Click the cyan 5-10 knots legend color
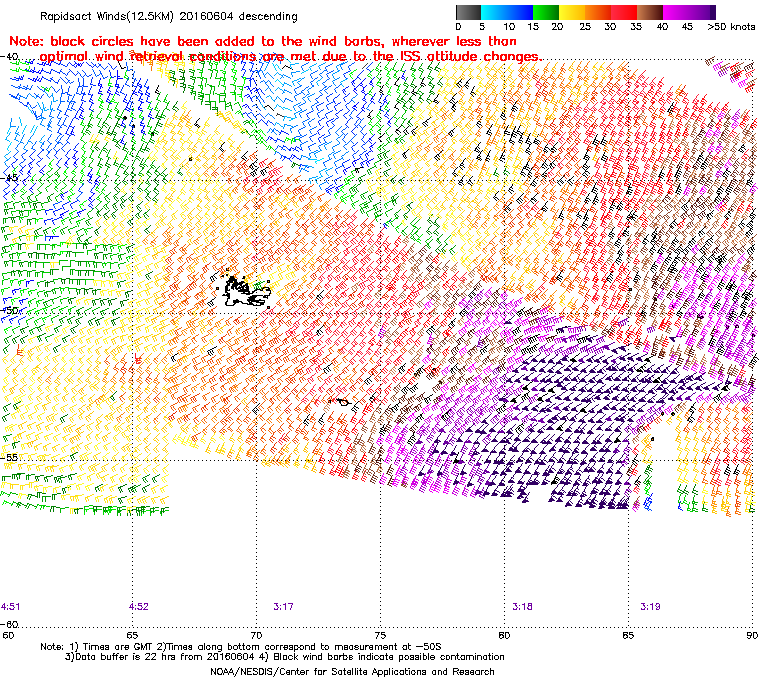This screenshot has width=760, height=688. tap(494, 12)
